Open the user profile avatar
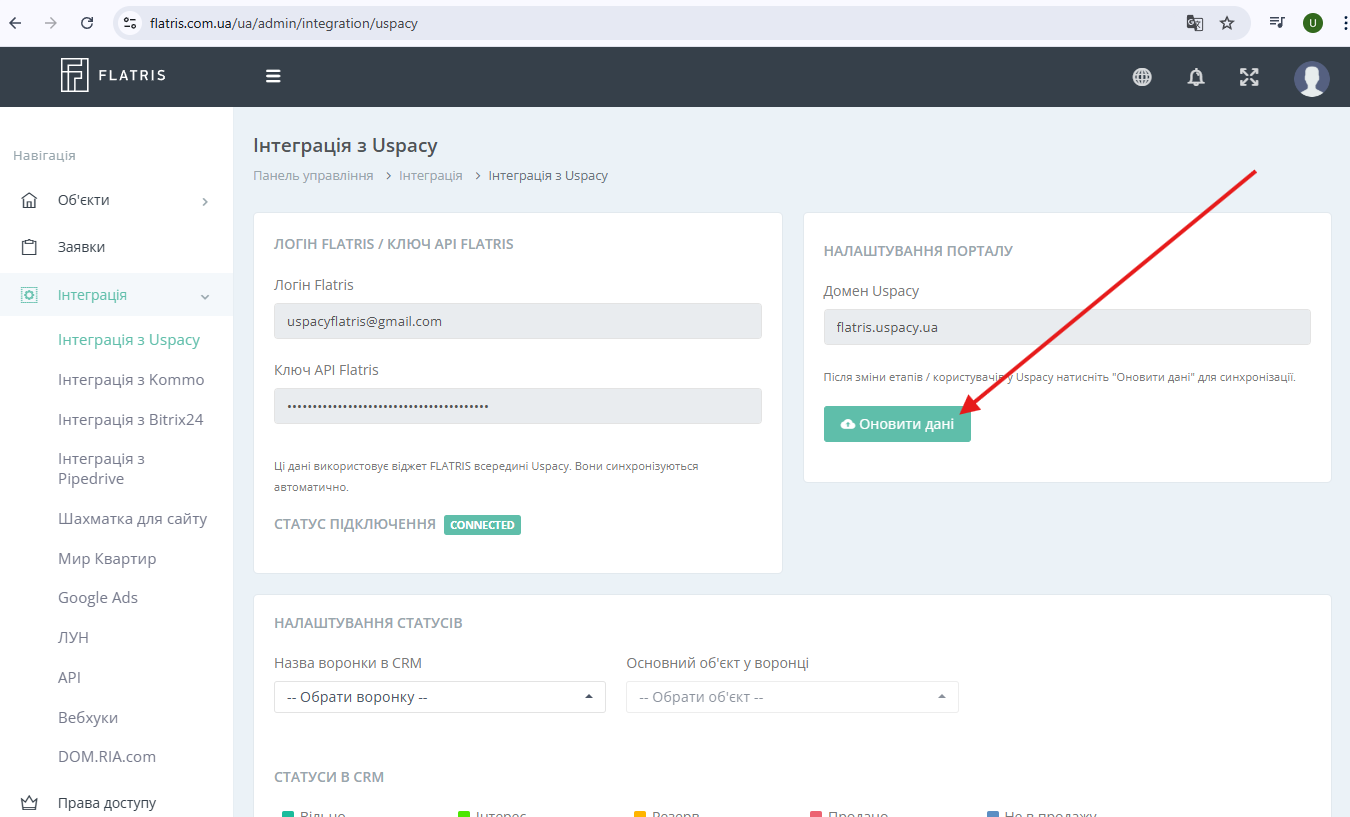Image resolution: width=1350 pixels, height=817 pixels. click(1311, 78)
